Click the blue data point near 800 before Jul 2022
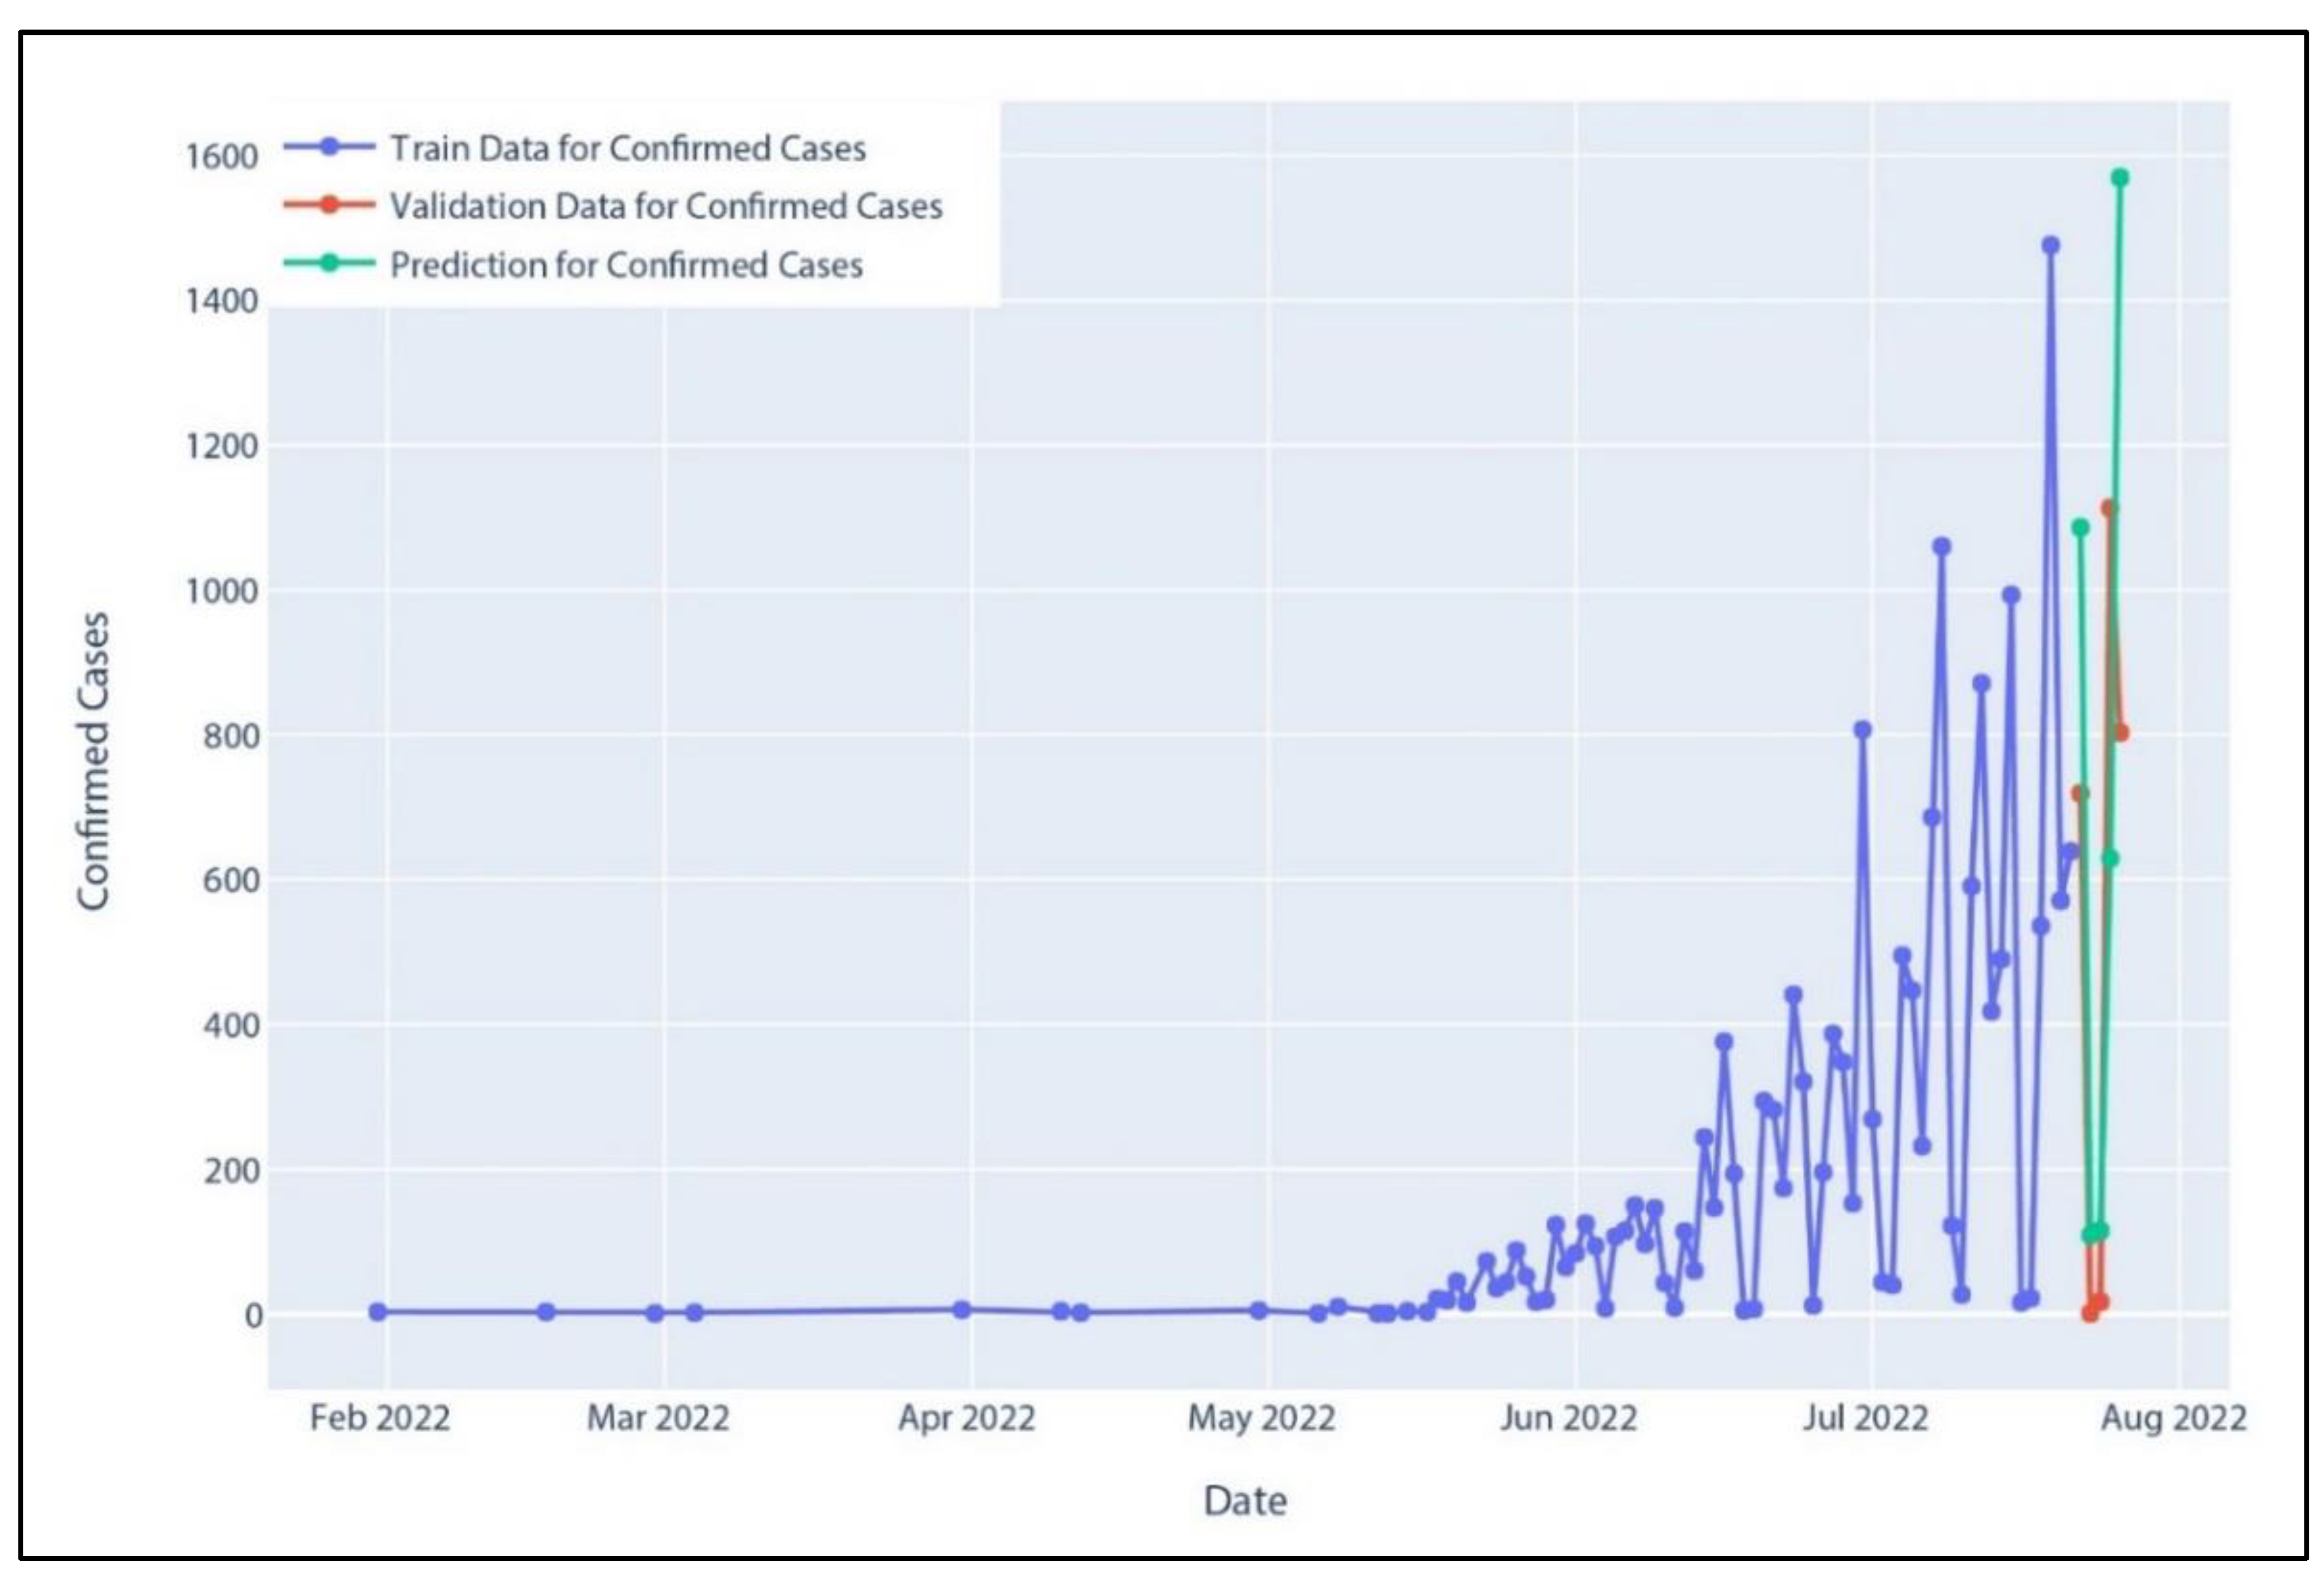 pos(1862,730)
